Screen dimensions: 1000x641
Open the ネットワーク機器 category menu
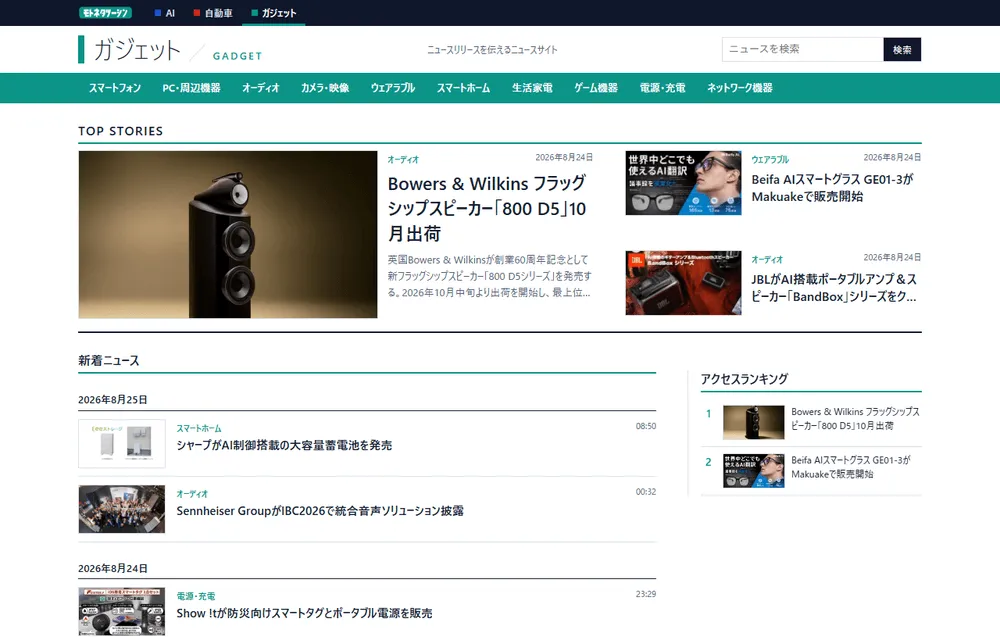pos(740,88)
